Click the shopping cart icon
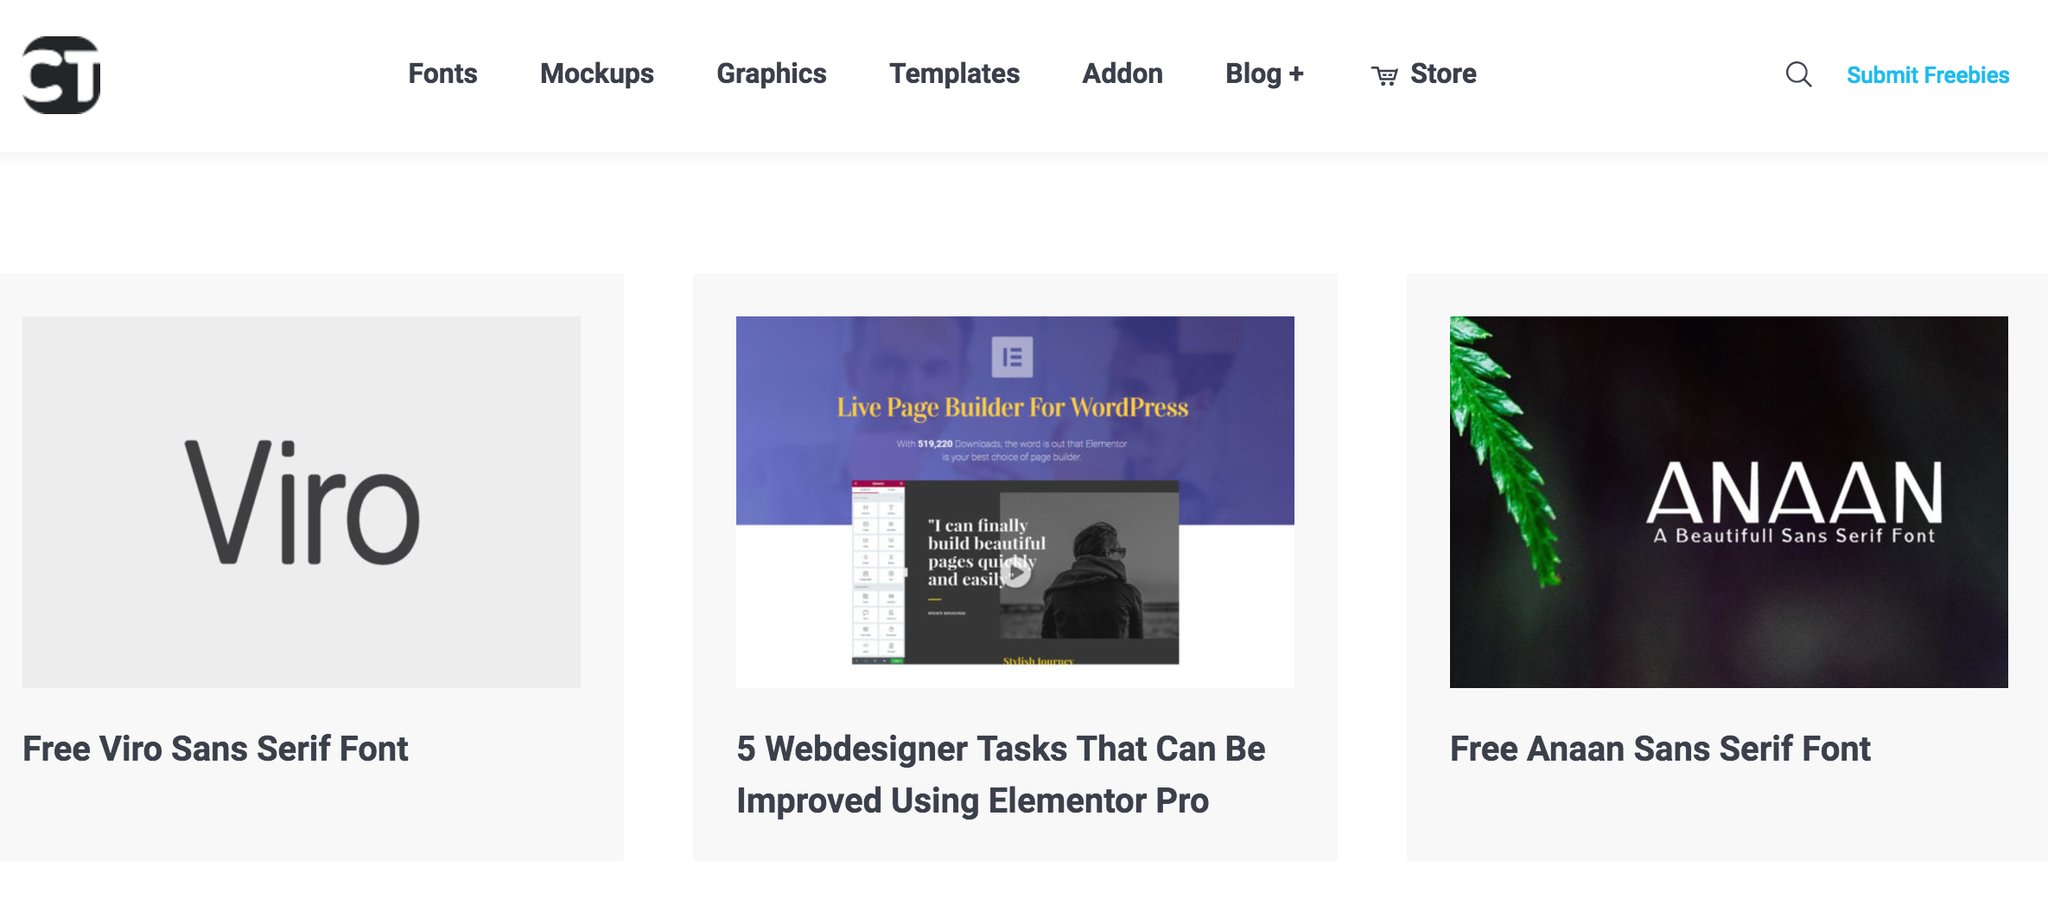This screenshot has height=918, width=2048. (1384, 76)
